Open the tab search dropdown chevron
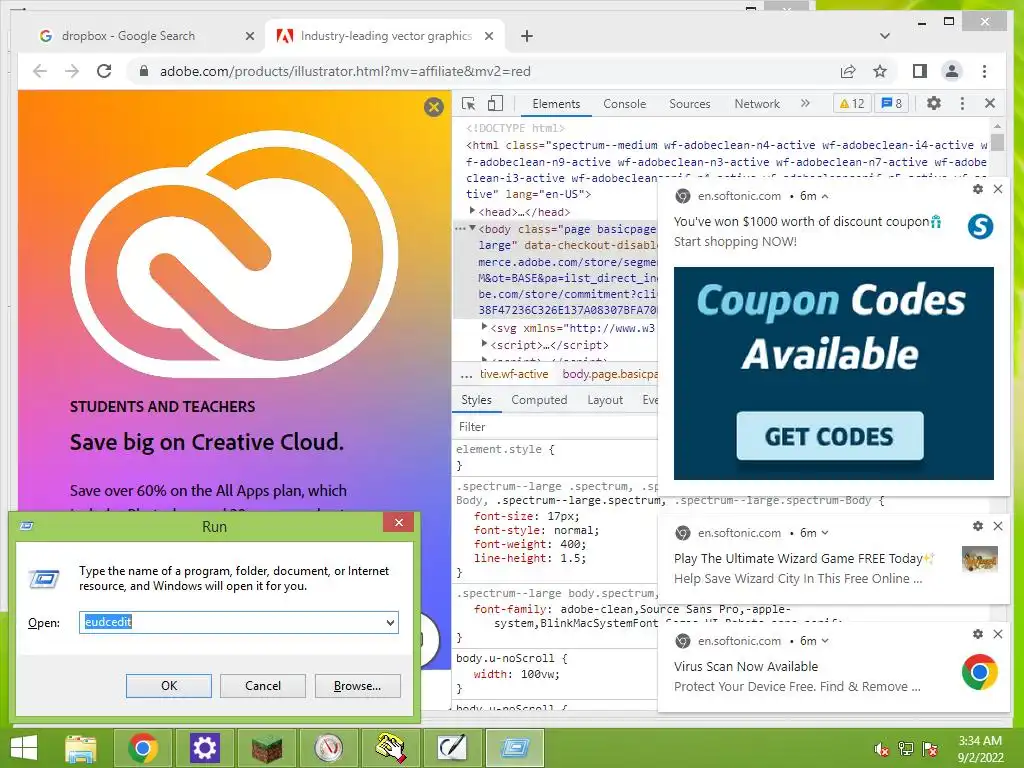 (x=884, y=36)
